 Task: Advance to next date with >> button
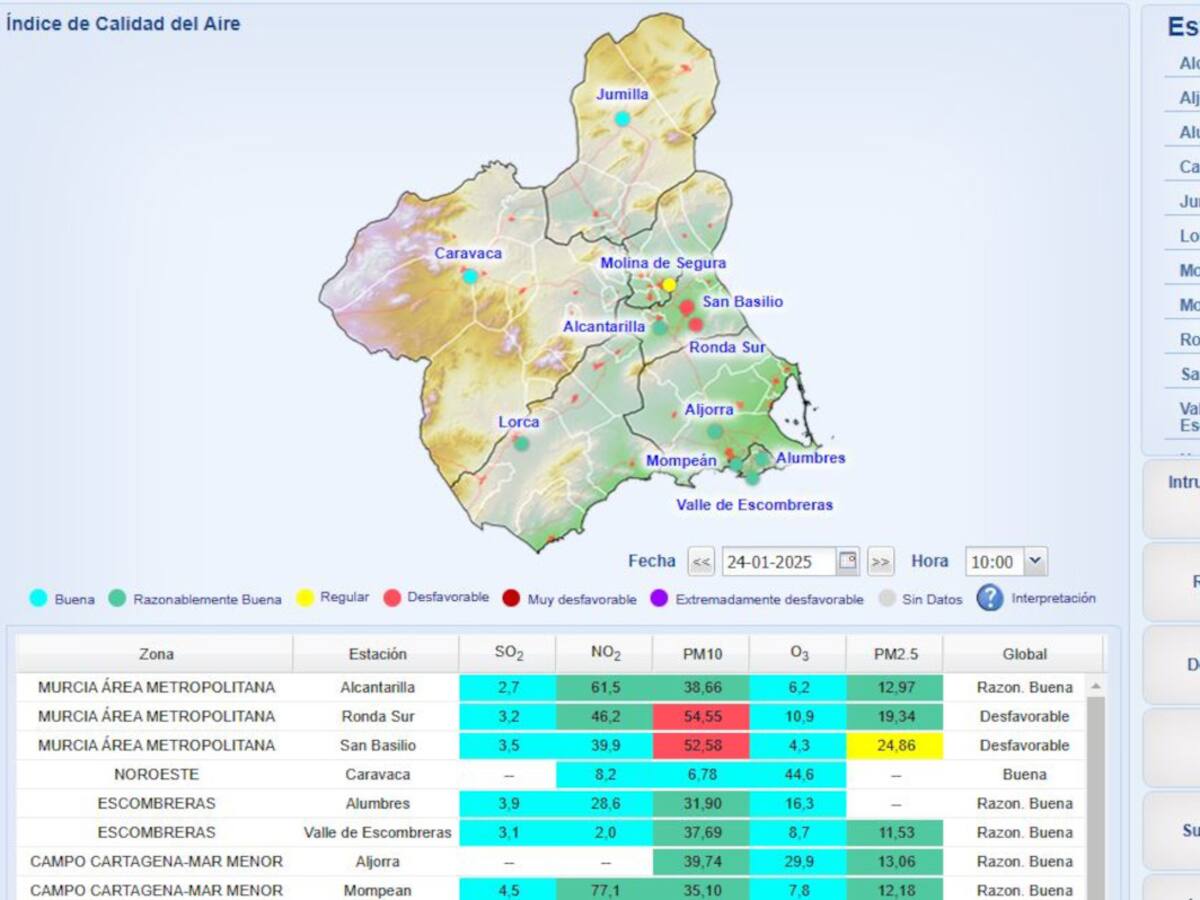pos(880,562)
